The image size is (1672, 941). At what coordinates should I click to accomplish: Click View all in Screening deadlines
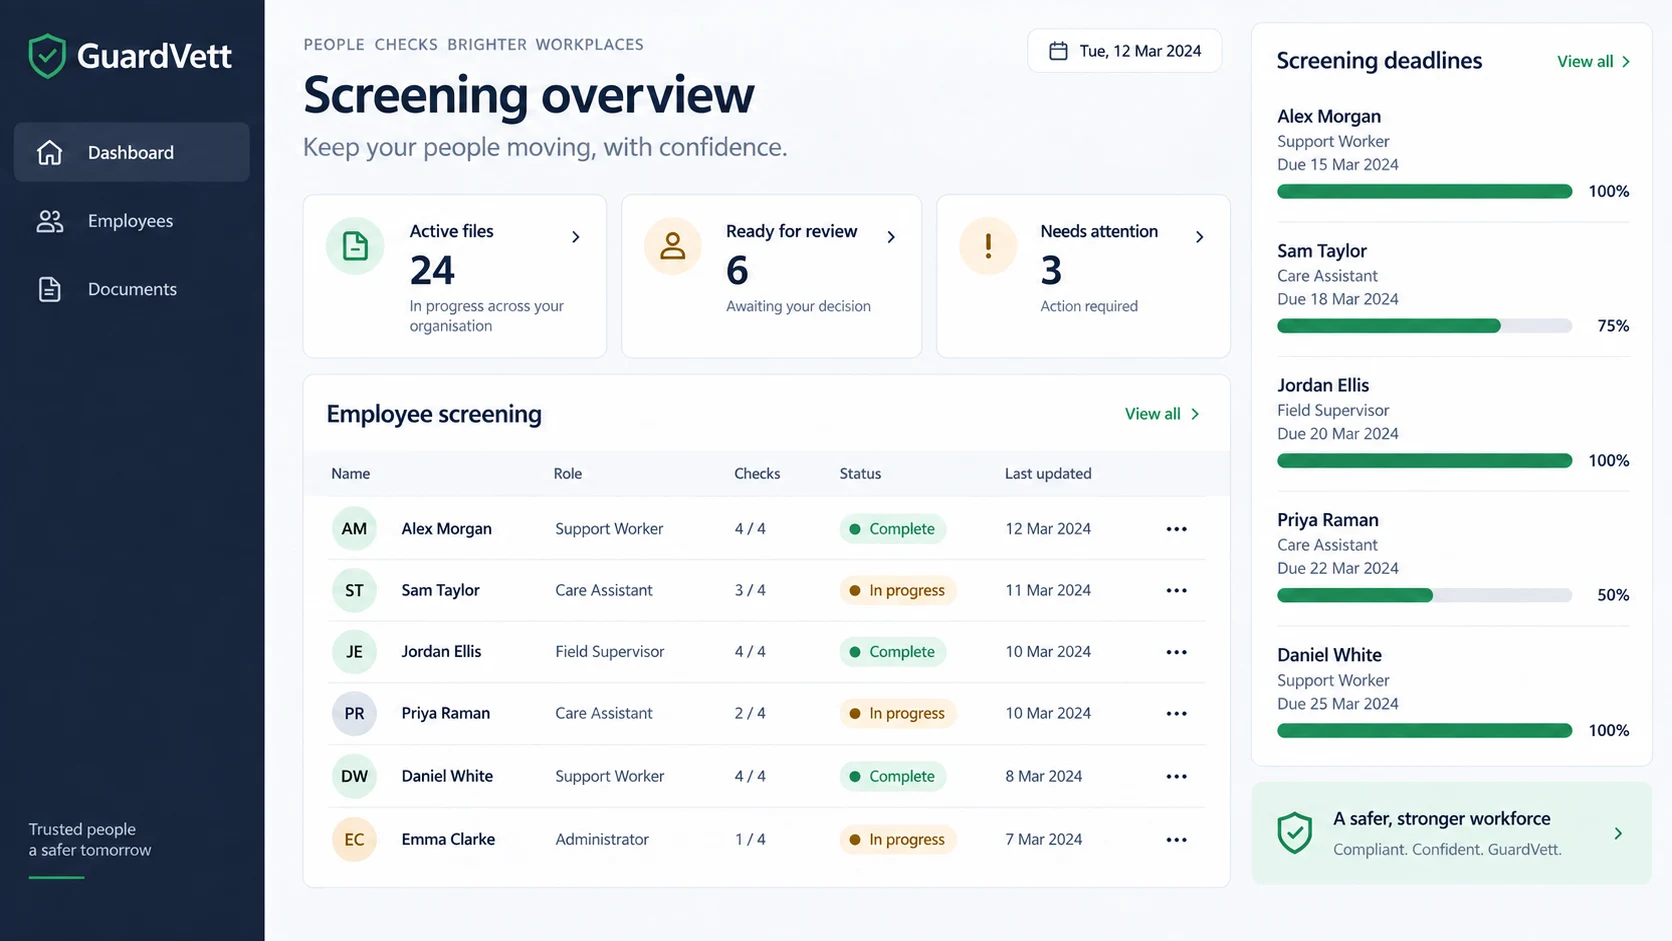[x=1585, y=62]
